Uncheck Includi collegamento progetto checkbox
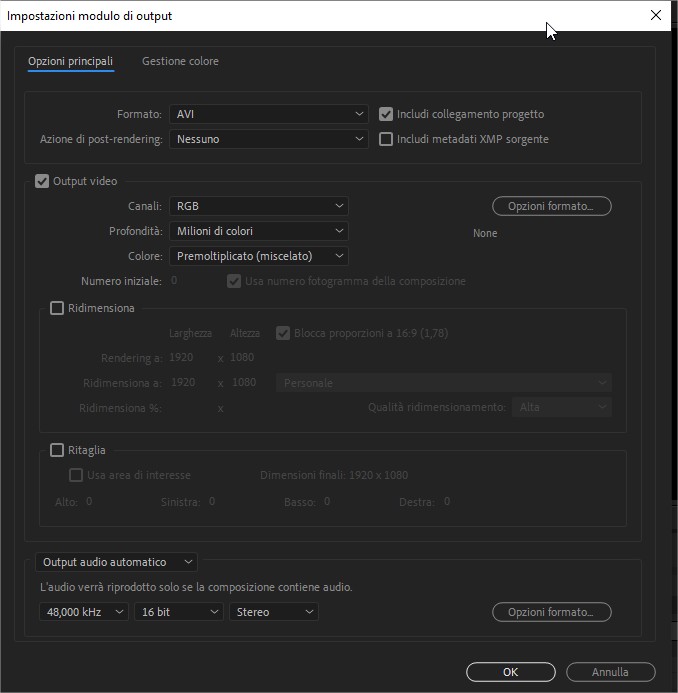This screenshot has height=693, width=678. pyautogui.click(x=386, y=115)
